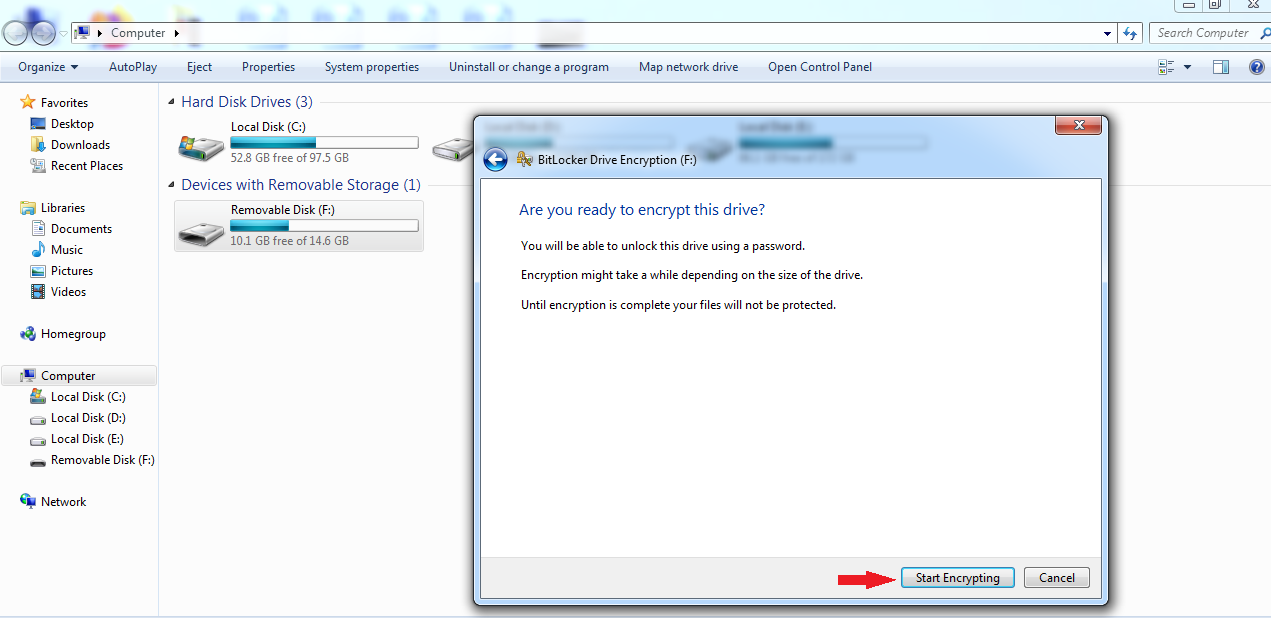Open Downloads under Favorites
Viewport: 1271px width, 618px height.
[x=80, y=145]
